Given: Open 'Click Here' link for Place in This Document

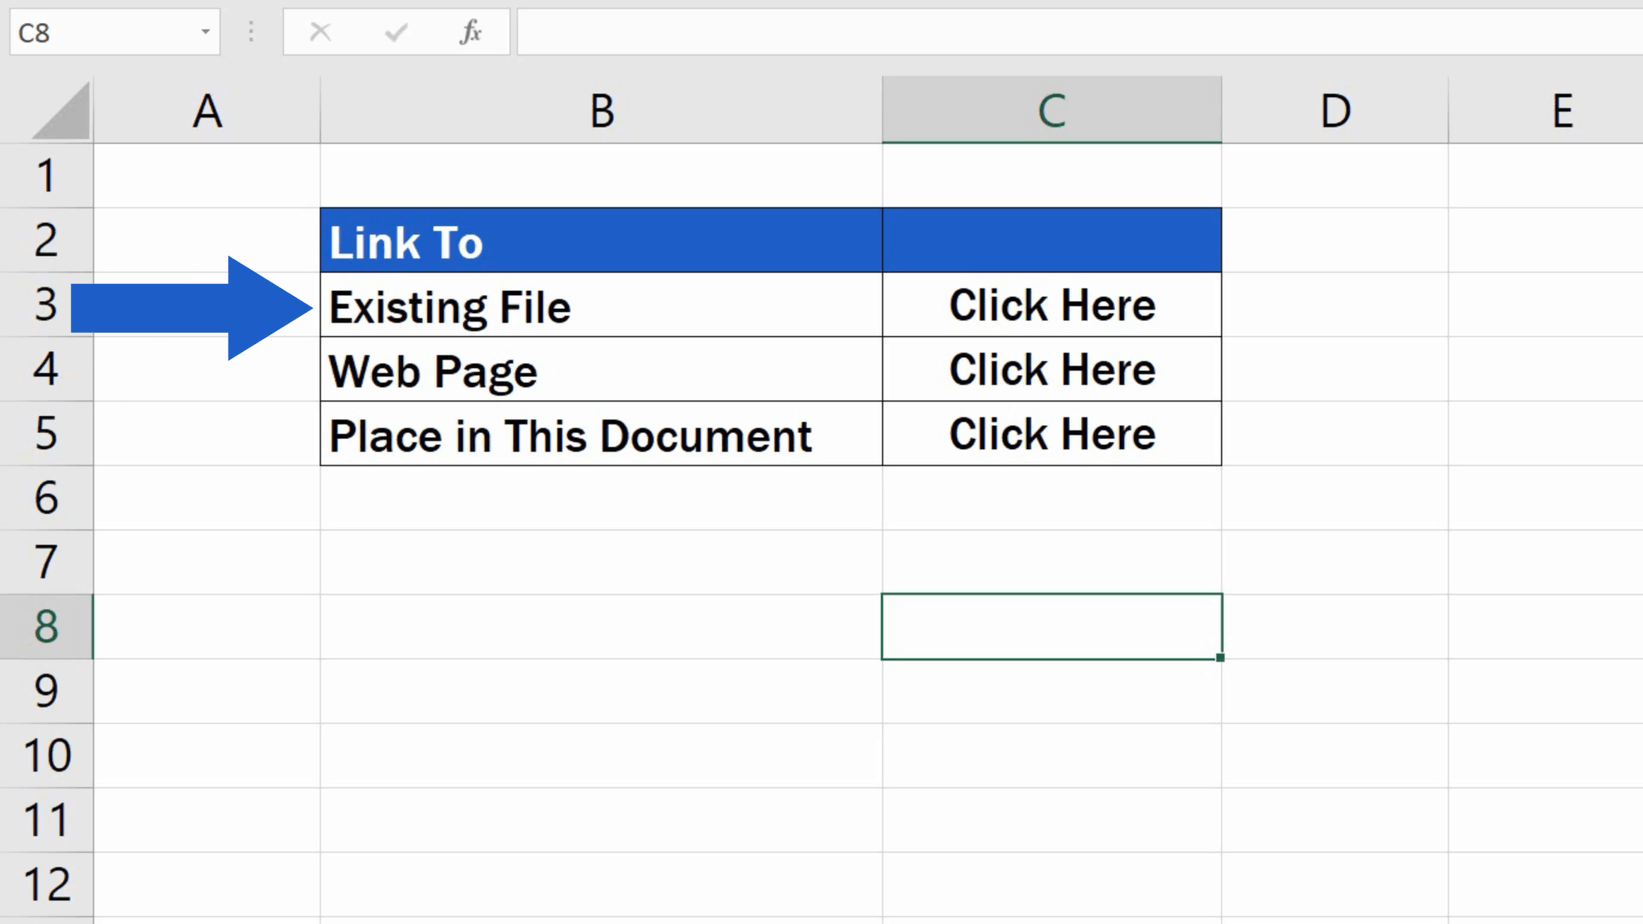Looking at the screenshot, I should click(1051, 434).
